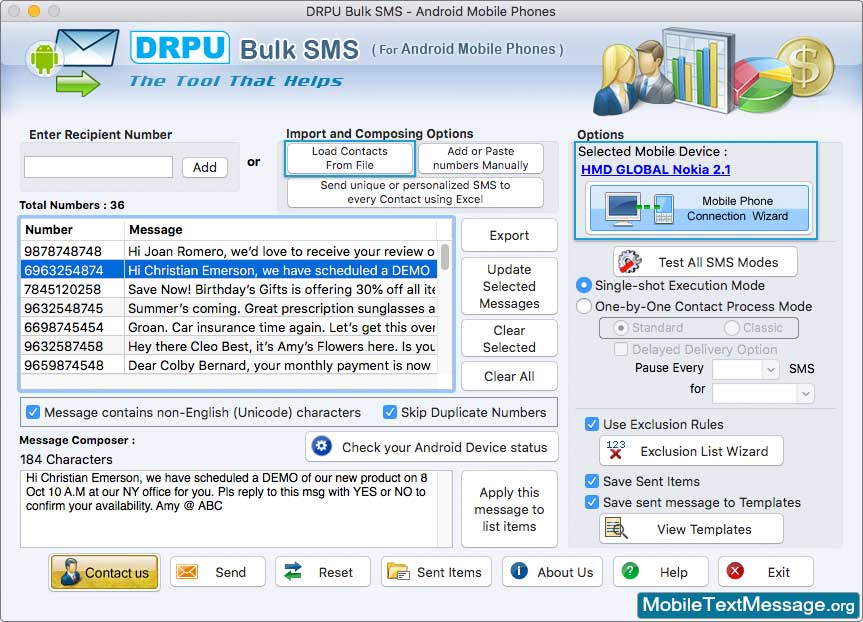863x622 pixels.
Task: Select the row with number 9659874548
Action: click(x=229, y=365)
